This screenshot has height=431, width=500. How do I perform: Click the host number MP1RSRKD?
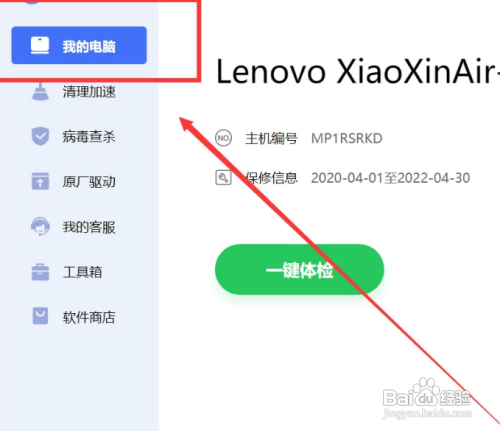pos(347,138)
